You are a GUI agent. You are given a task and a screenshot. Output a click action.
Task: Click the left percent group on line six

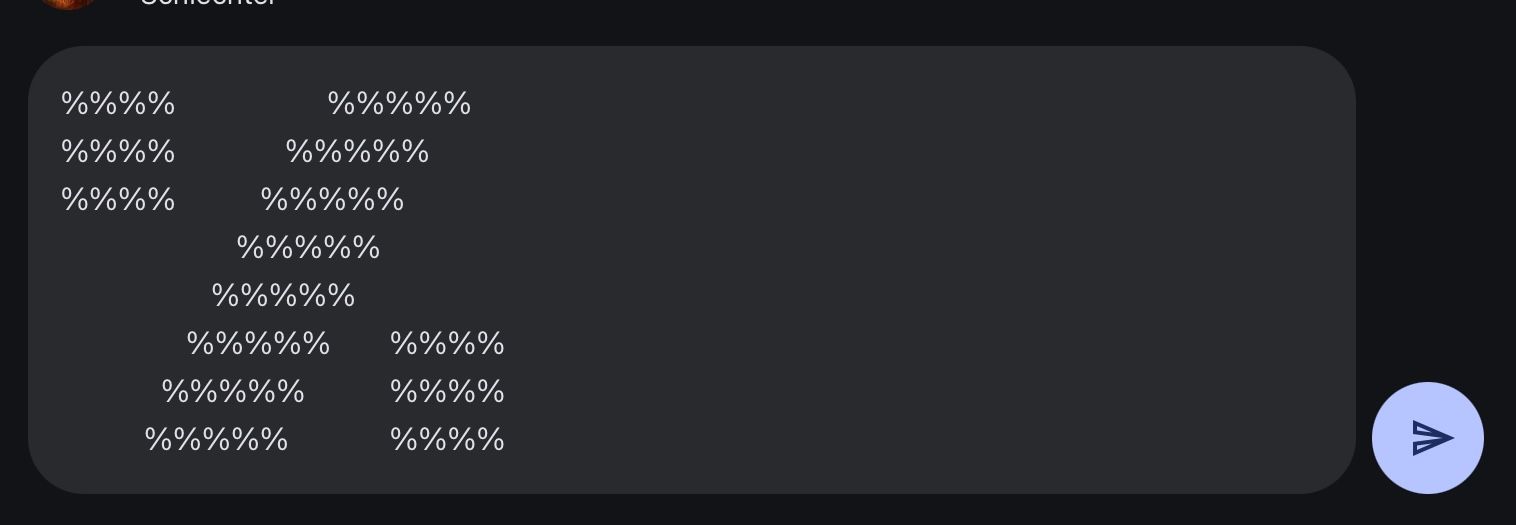[x=258, y=344]
